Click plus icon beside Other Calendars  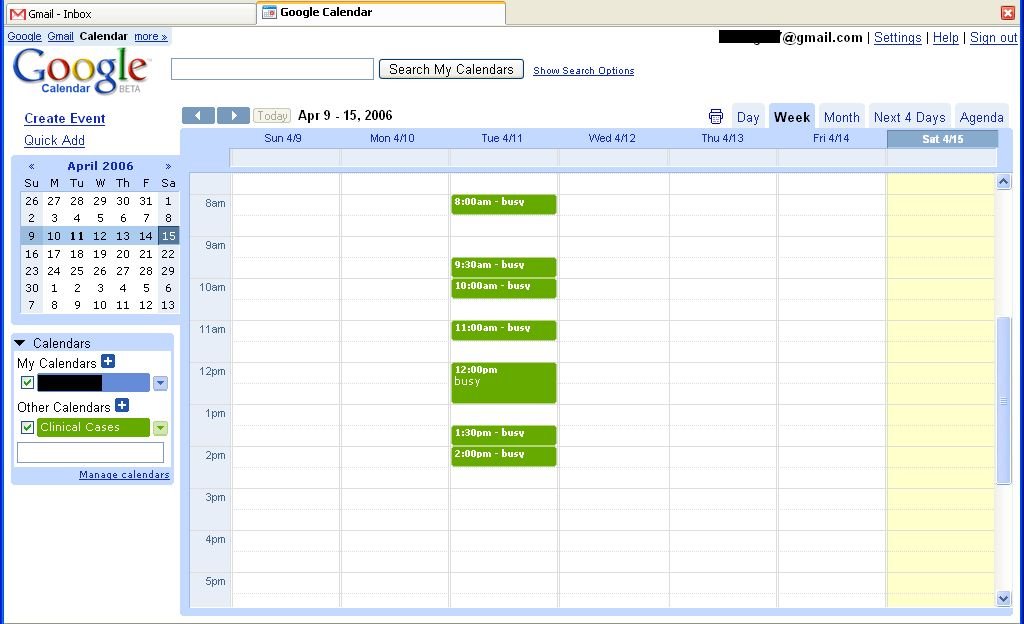point(122,406)
